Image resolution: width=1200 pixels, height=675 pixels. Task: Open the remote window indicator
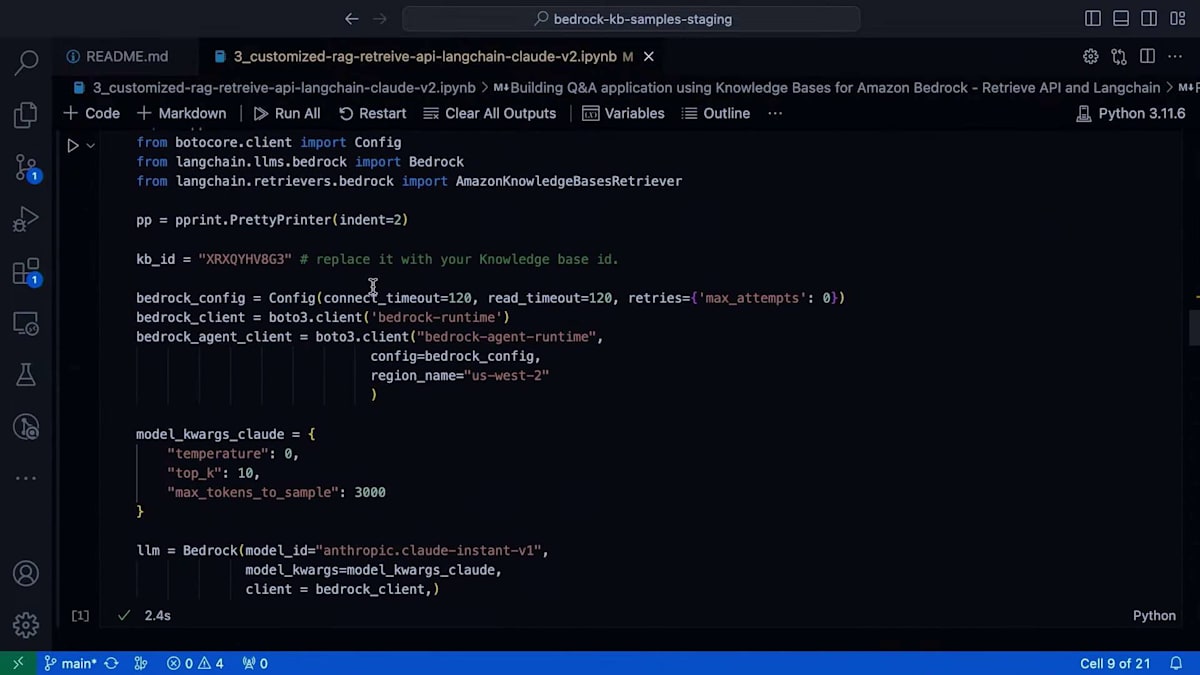tap(18, 663)
